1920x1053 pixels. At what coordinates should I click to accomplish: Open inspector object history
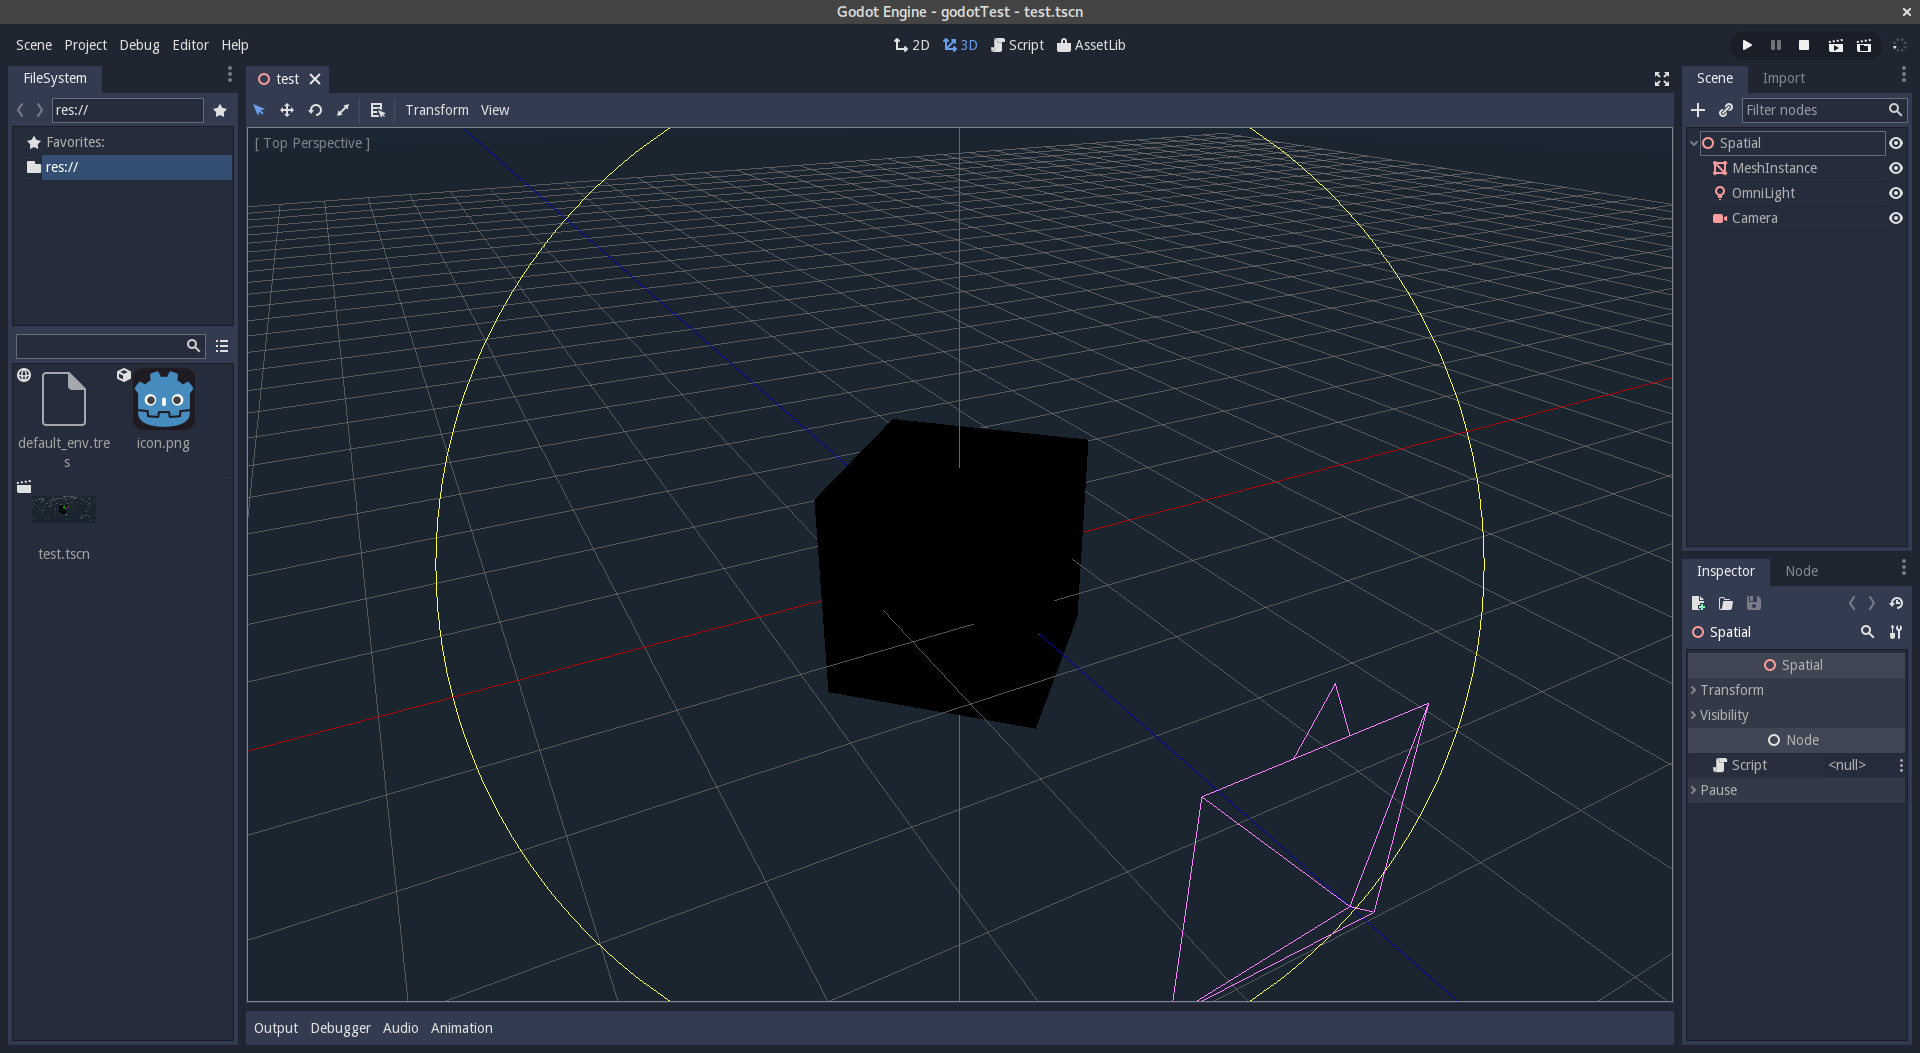pyautogui.click(x=1896, y=603)
